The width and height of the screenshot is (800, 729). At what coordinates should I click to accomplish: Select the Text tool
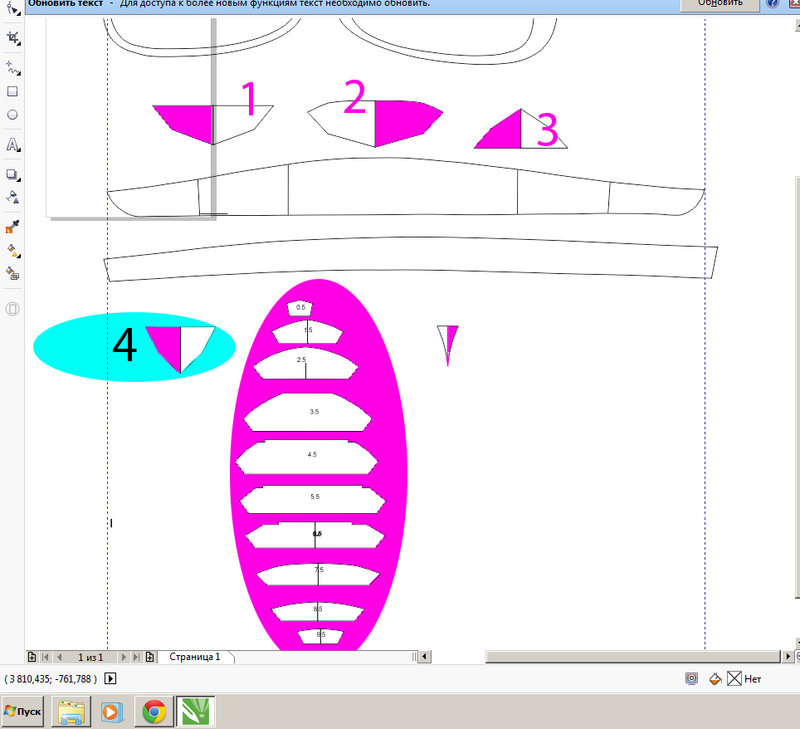click(12, 145)
